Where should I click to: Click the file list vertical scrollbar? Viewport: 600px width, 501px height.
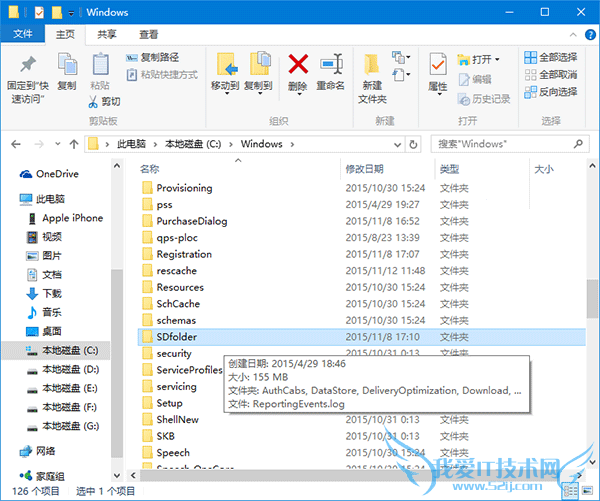coord(592,299)
